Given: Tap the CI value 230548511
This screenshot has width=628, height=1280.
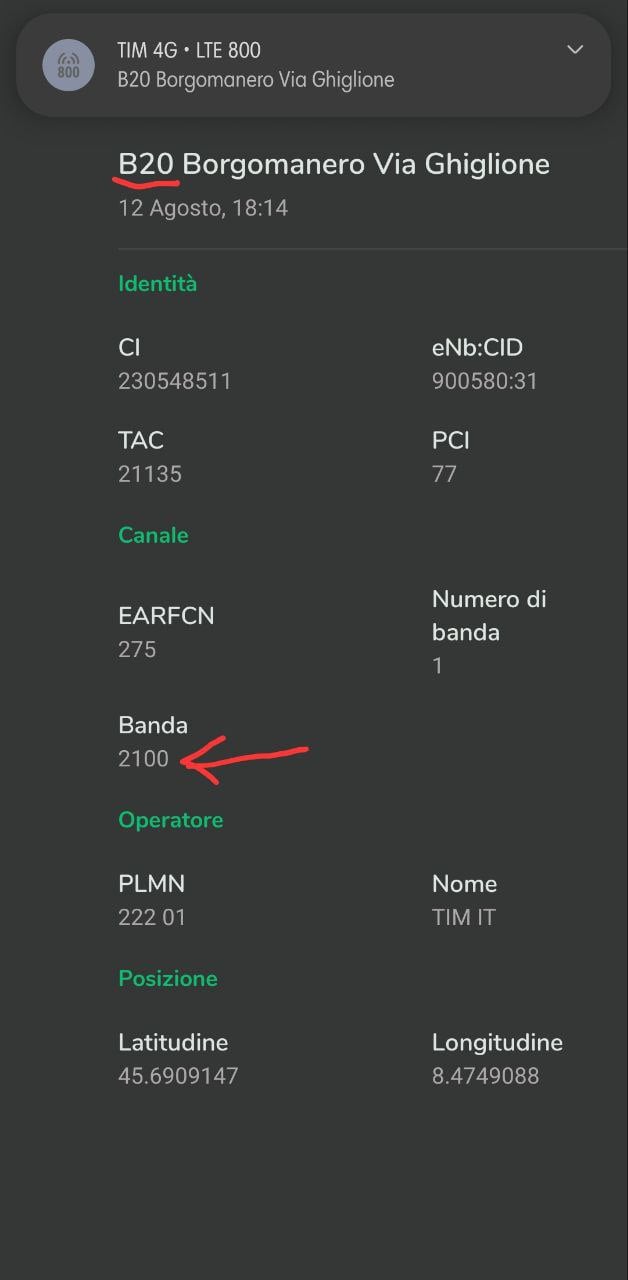Looking at the screenshot, I should [x=174, y=381].
